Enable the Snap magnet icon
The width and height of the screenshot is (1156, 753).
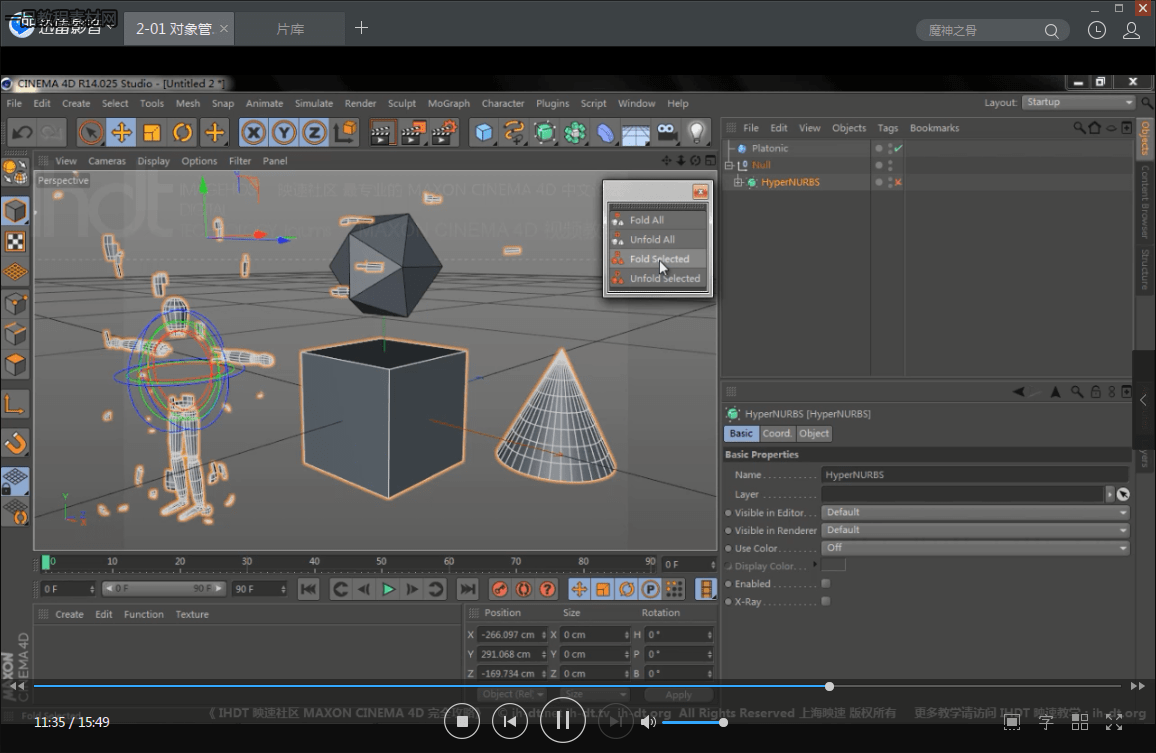click(15, 444)
